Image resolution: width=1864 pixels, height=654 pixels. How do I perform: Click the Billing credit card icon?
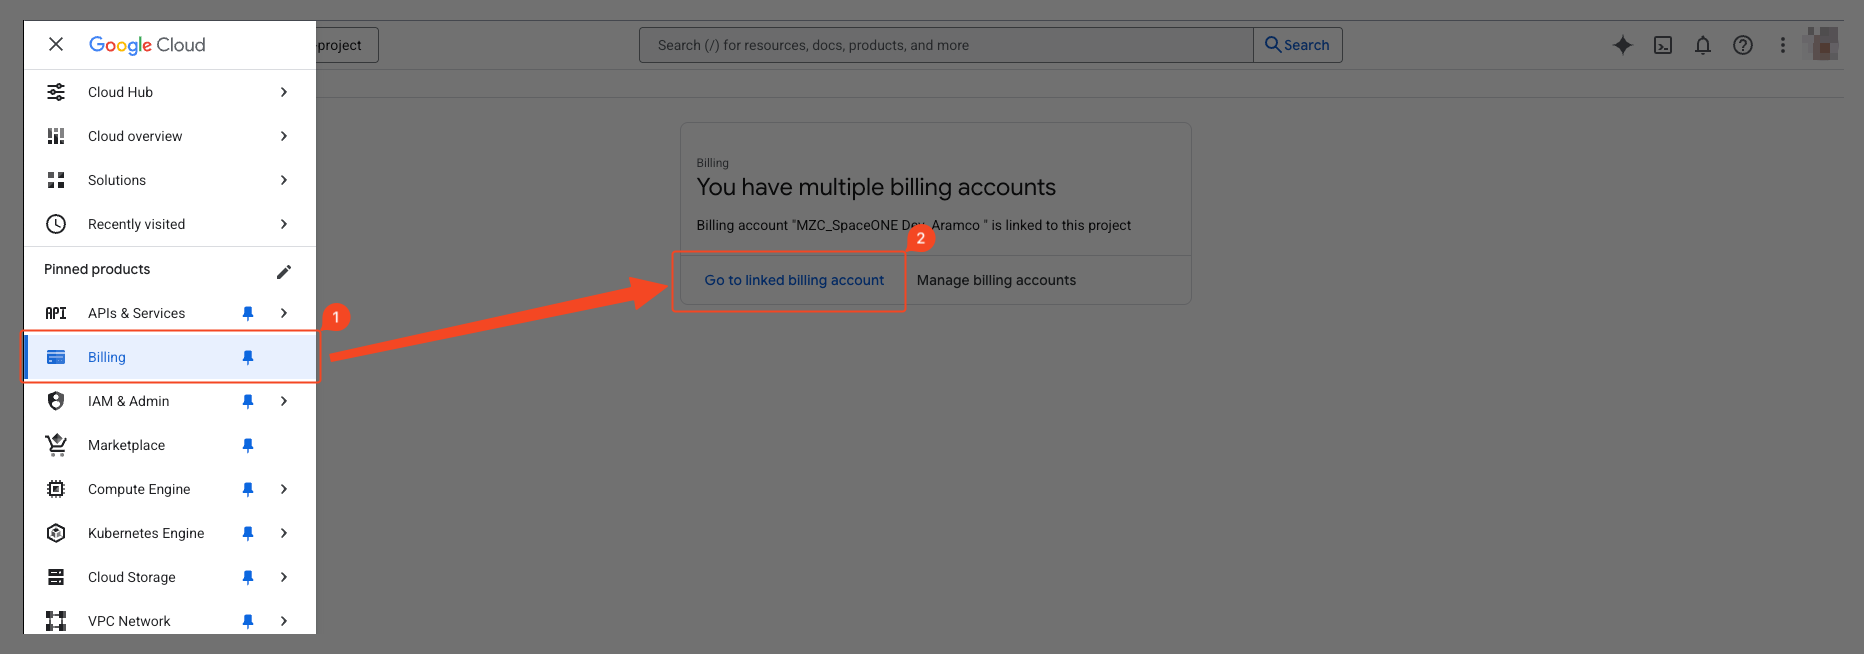coord(56,357)
